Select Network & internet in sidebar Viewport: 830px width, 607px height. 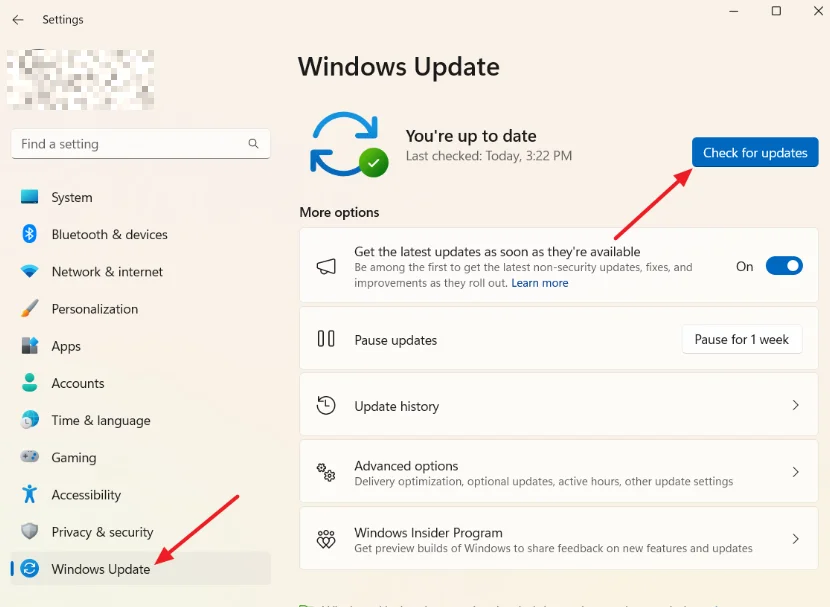click(x=141, y=271)
